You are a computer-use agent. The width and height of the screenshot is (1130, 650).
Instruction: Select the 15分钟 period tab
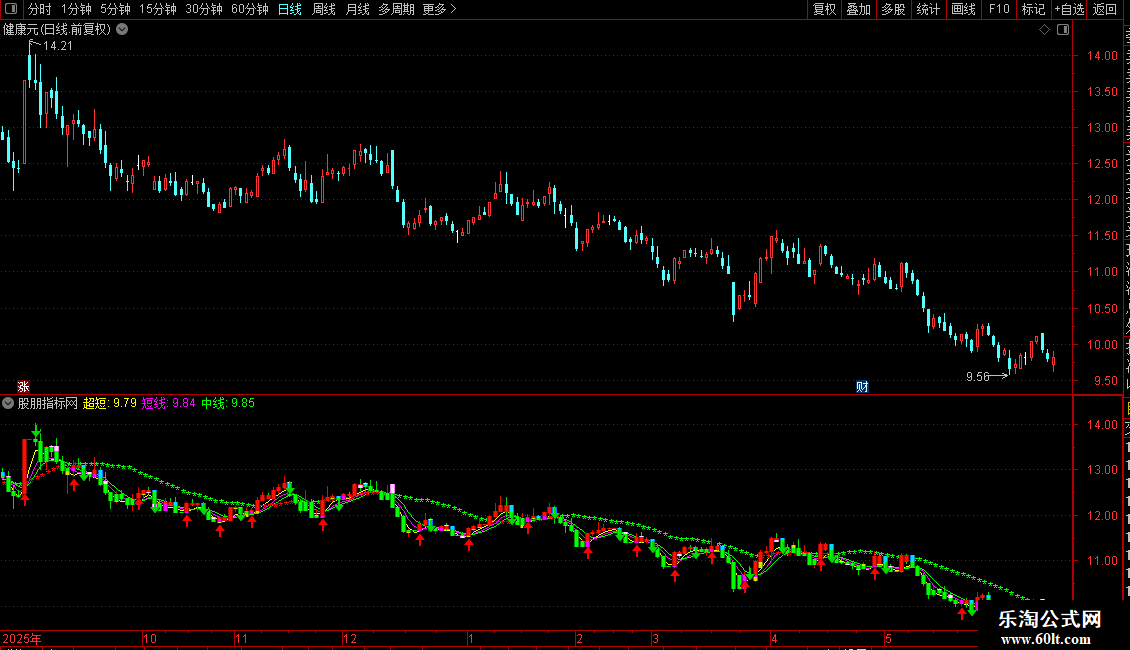pos(158,9)
